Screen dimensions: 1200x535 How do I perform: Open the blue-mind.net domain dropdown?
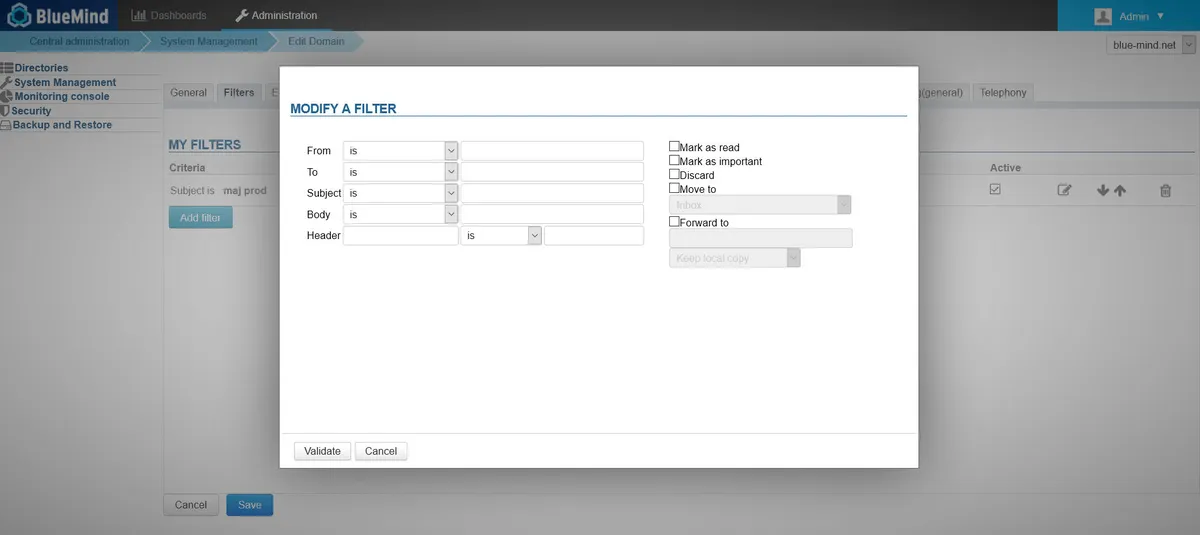[1151, 45]
